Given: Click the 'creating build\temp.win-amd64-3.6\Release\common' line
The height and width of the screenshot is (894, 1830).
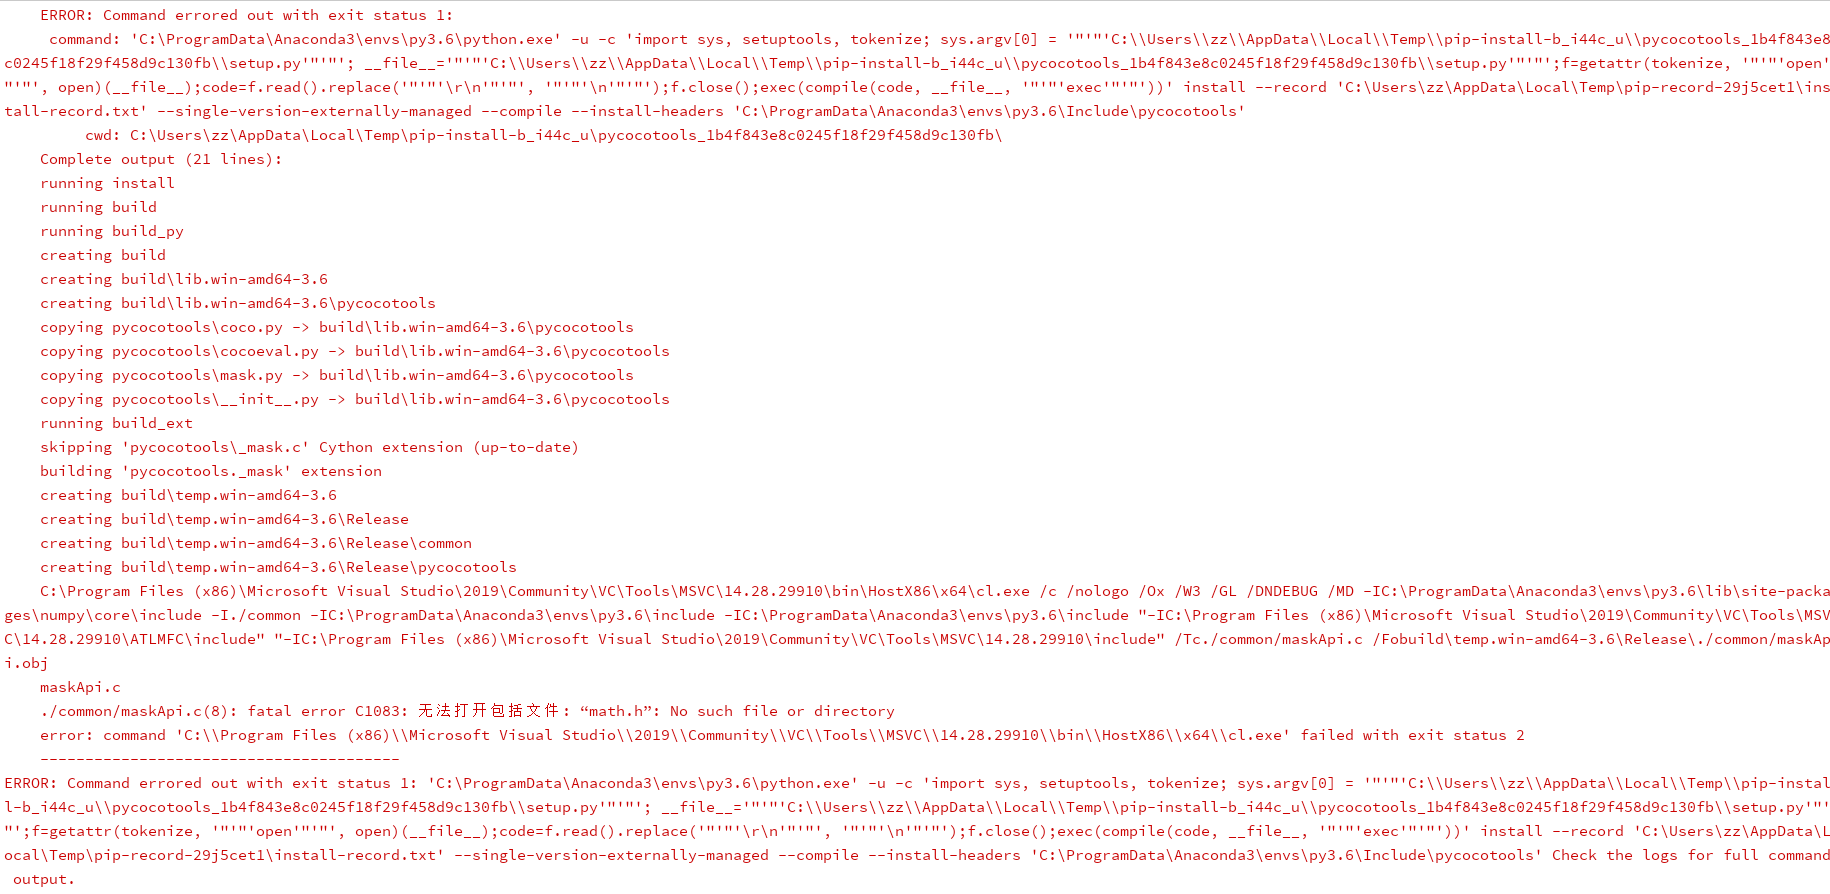Looking at the screenshot, I should pos(256,543).
